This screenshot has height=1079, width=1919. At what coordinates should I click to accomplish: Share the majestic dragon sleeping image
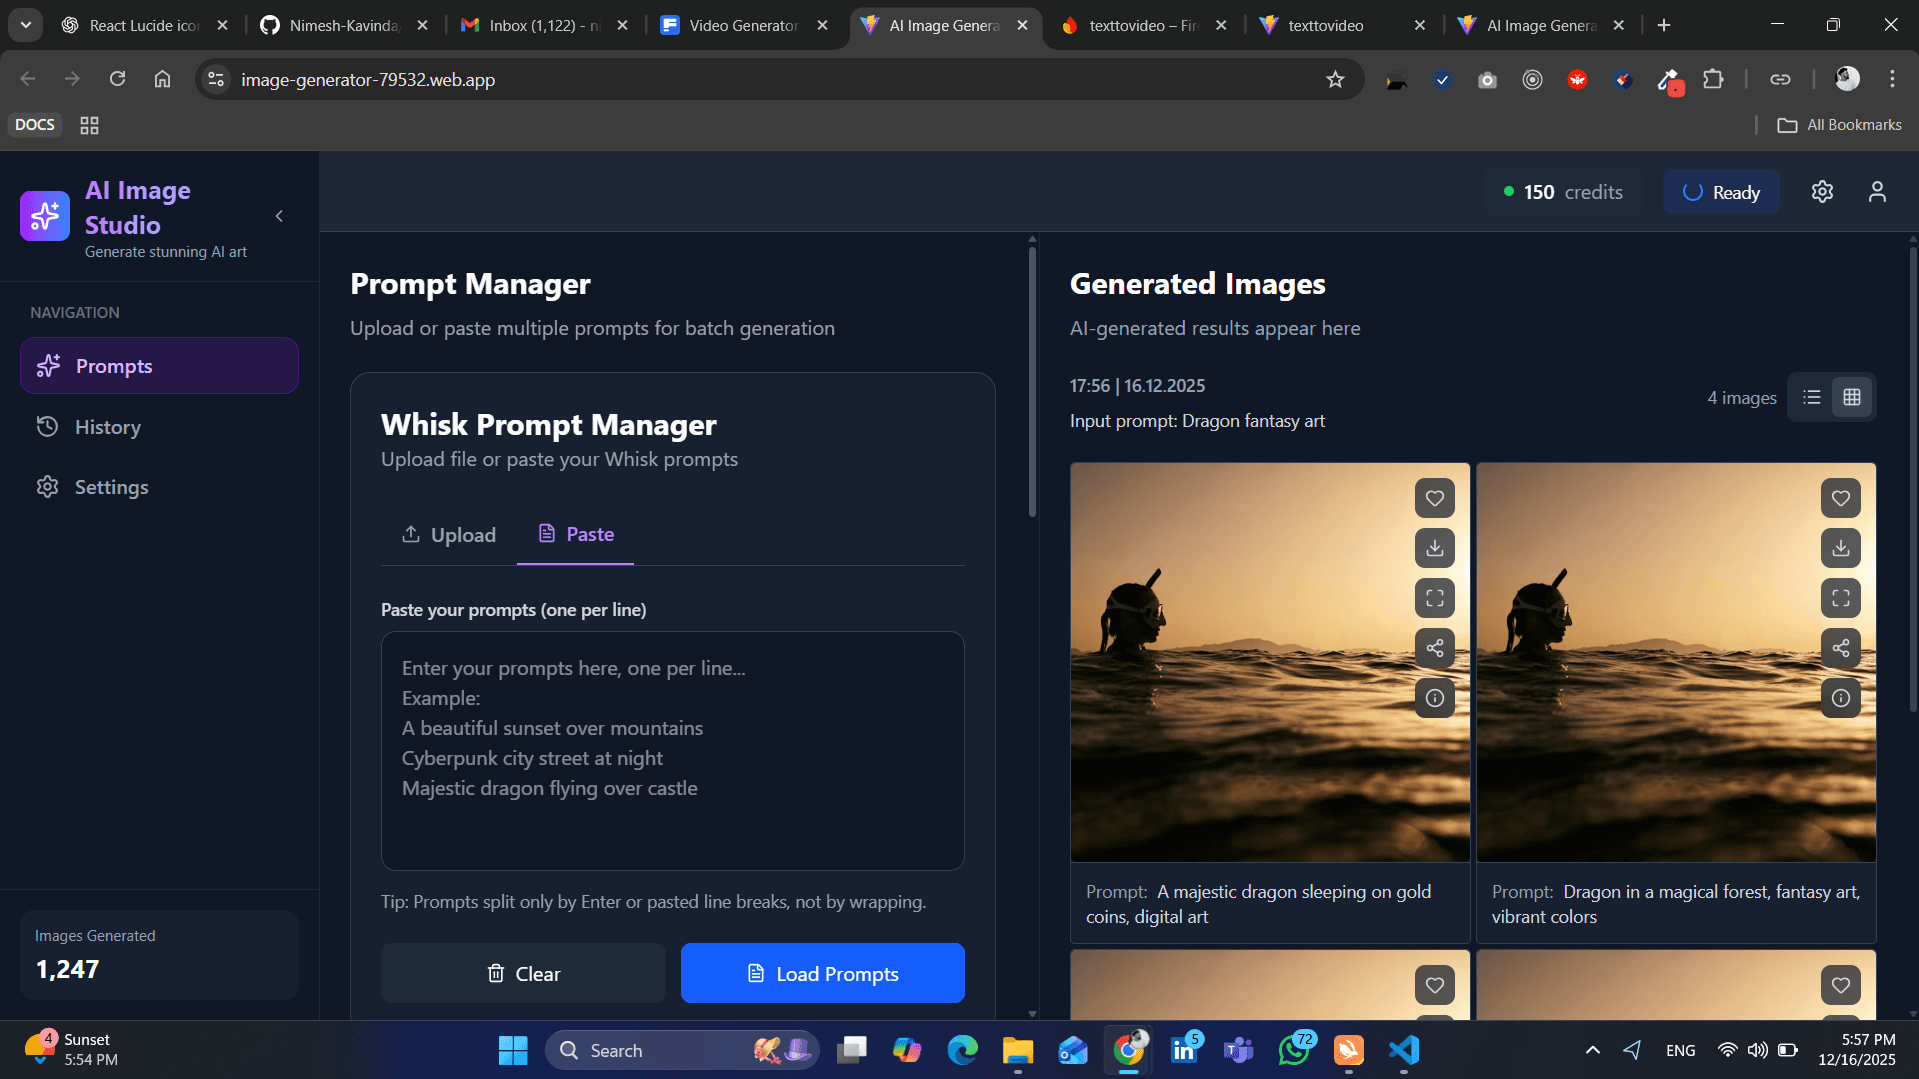pos(1434,648)
